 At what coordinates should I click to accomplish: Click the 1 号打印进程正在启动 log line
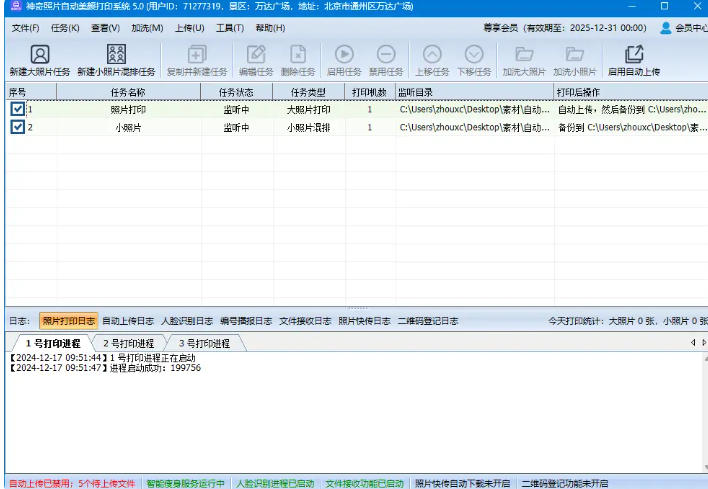(x=102, y=358)
